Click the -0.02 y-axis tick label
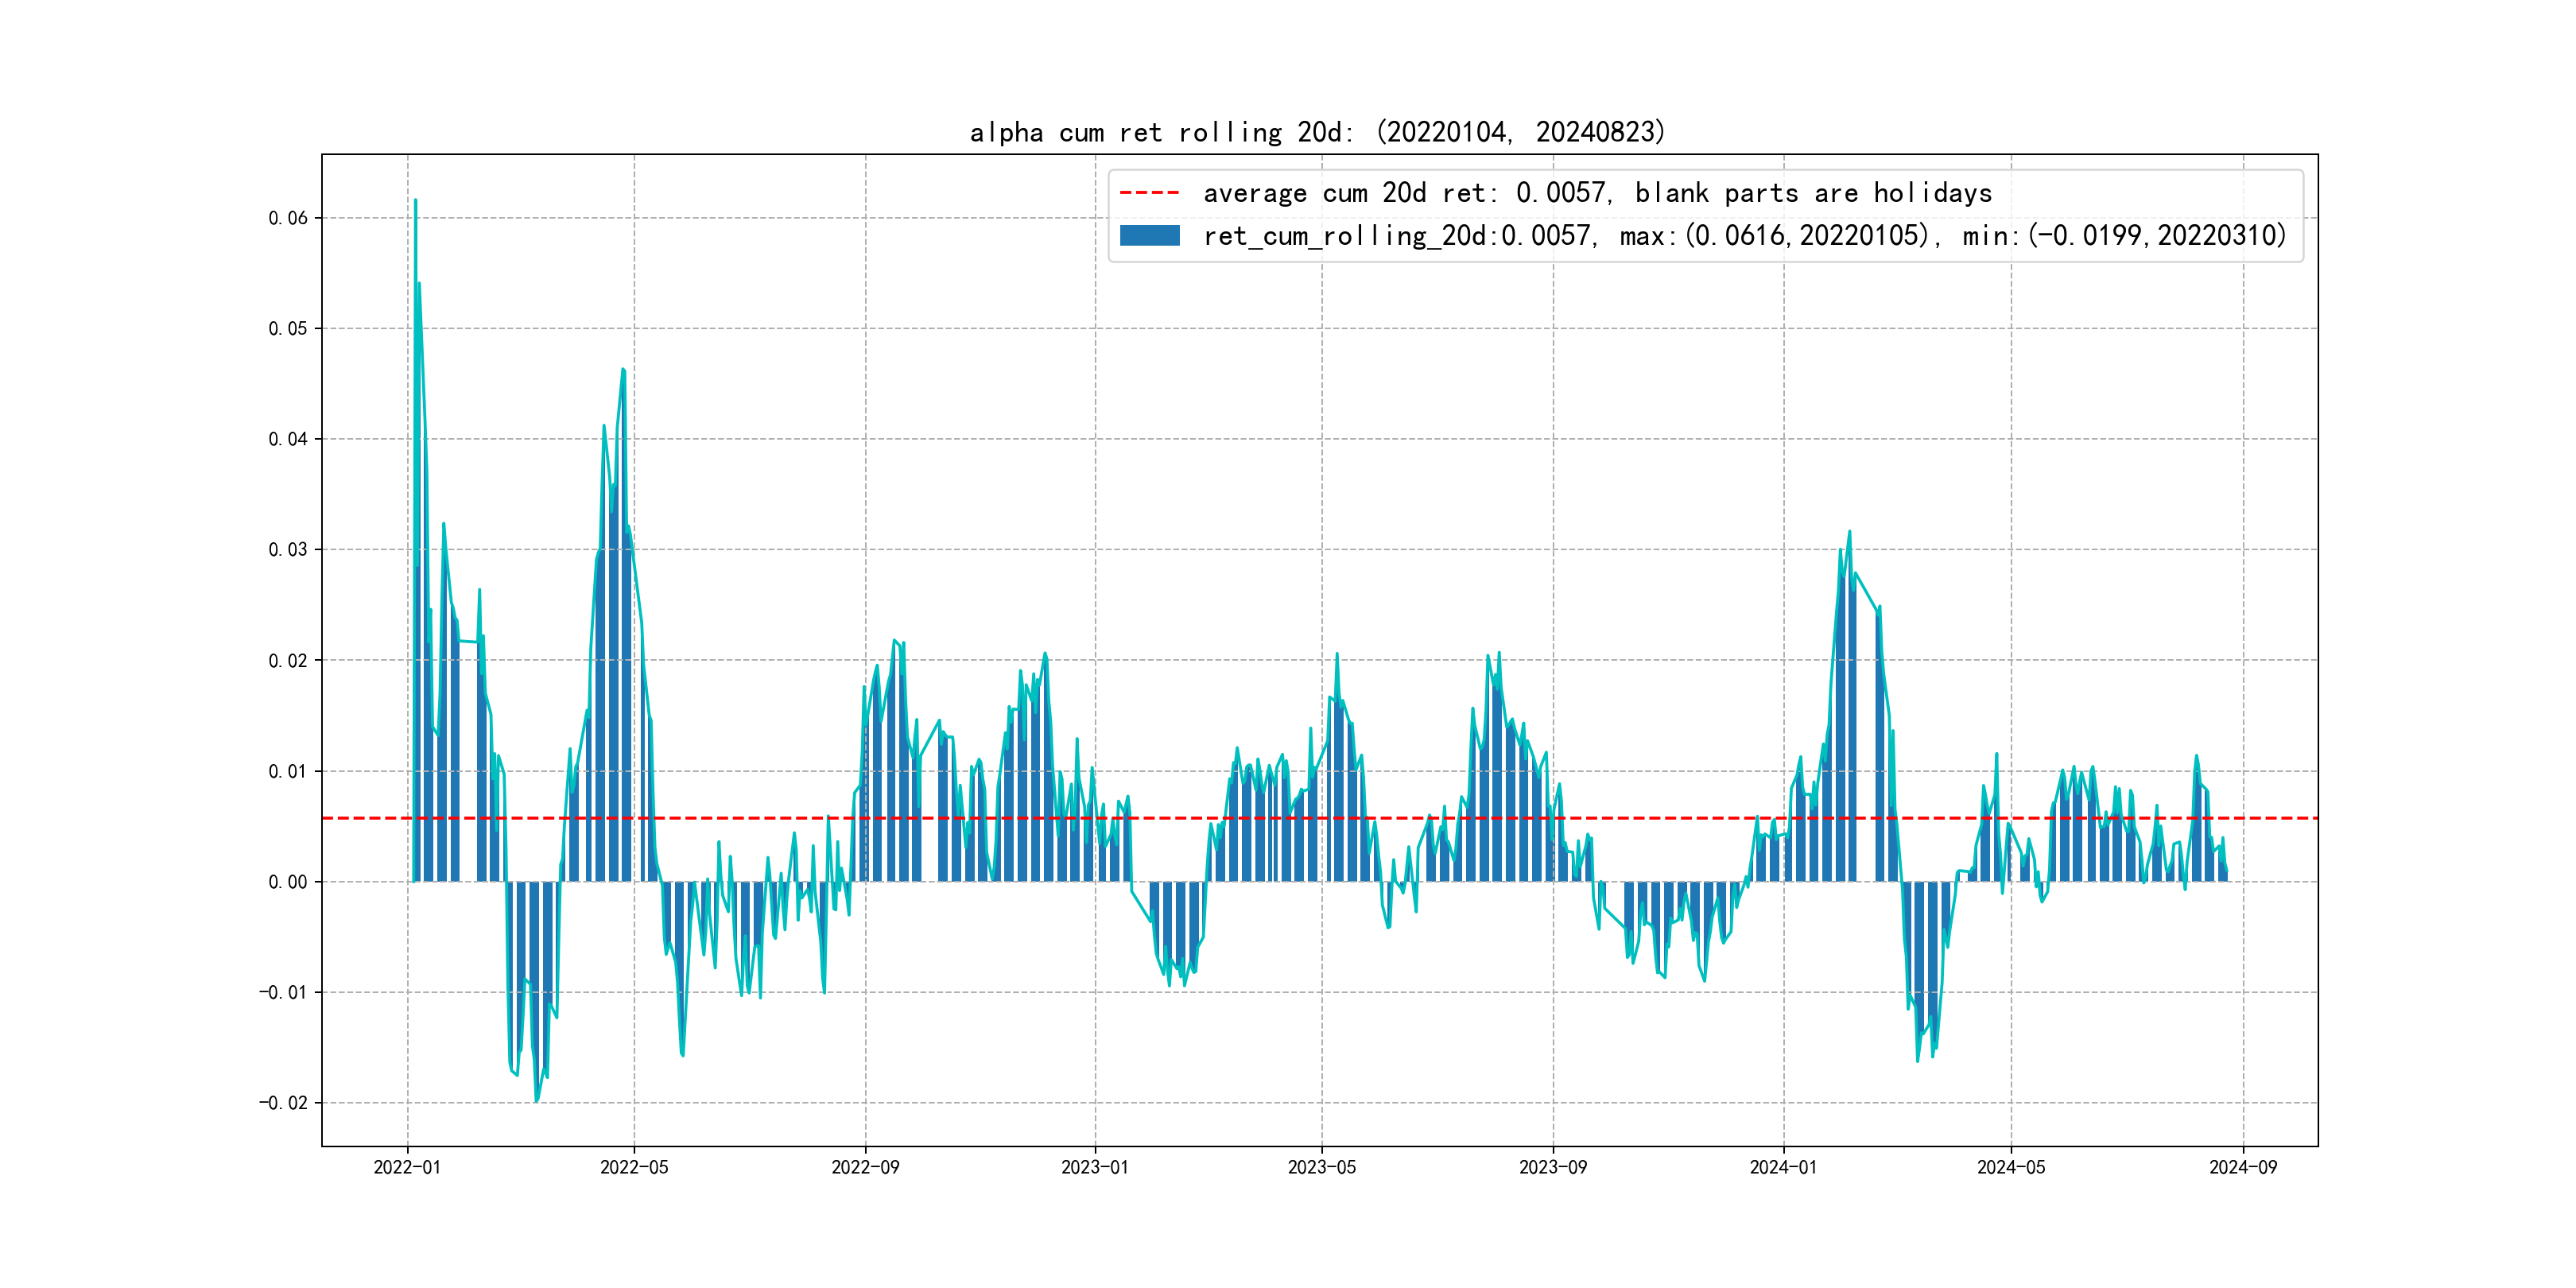 coord(284,1103)
